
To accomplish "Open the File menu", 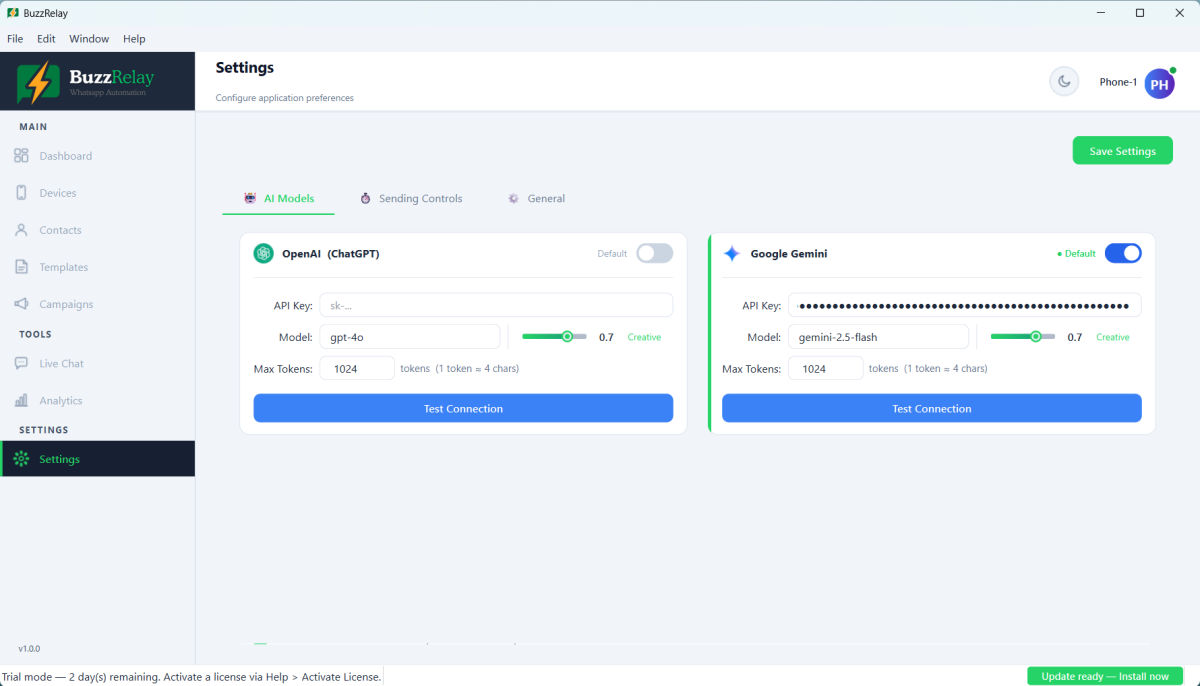I will click(x=15, y=39).
